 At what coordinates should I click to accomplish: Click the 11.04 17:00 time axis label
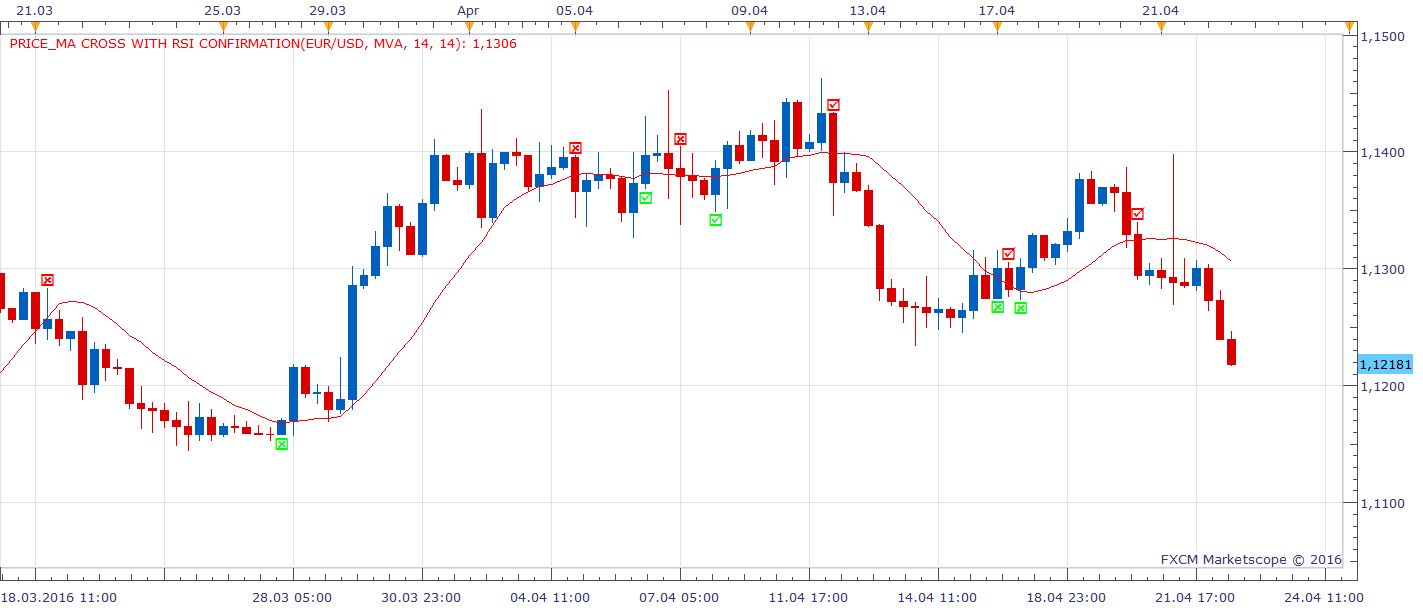click(x=808, y=598)
